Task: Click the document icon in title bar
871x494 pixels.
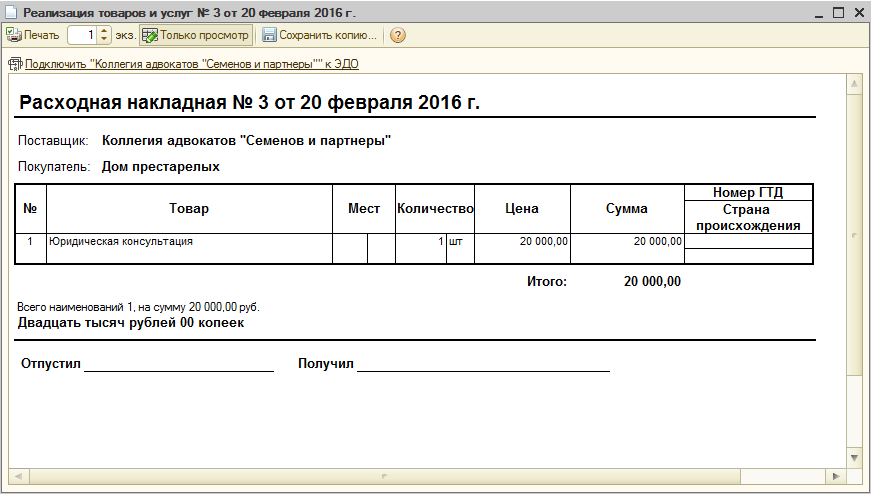Action: click(11, 12)
